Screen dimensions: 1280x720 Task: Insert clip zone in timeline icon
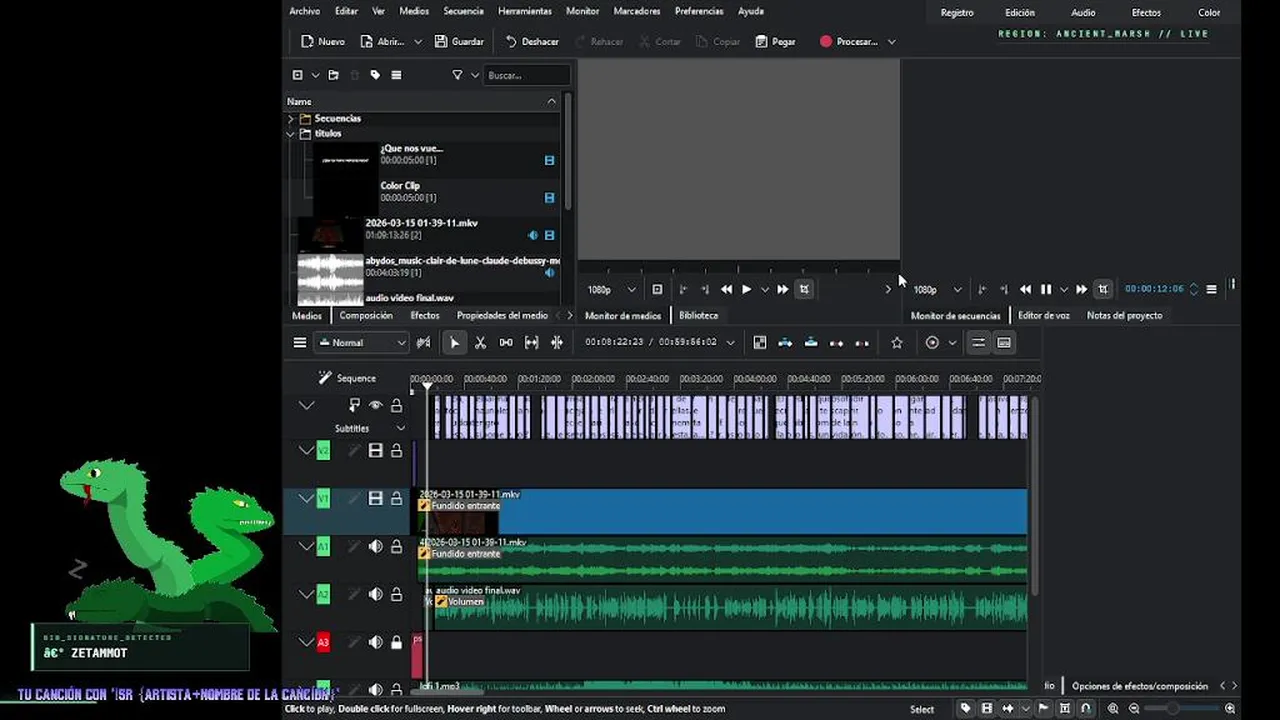click(785, 343)
